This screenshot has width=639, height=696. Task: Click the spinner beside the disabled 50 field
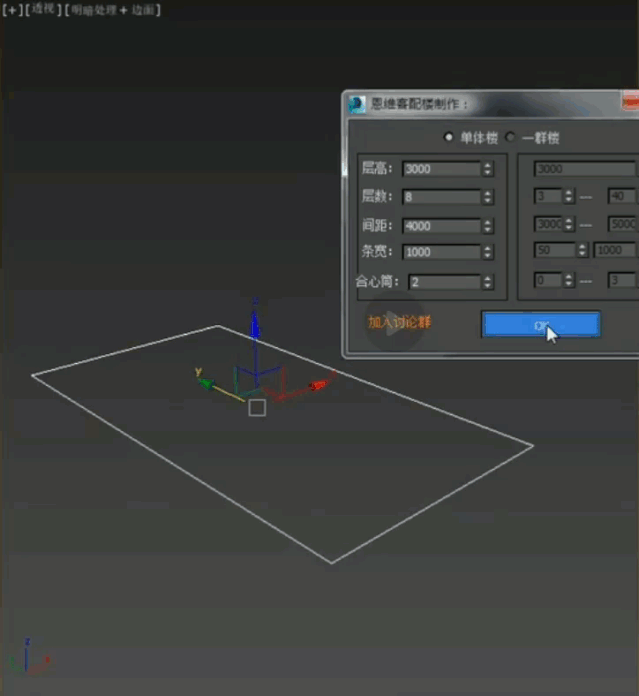583,250
